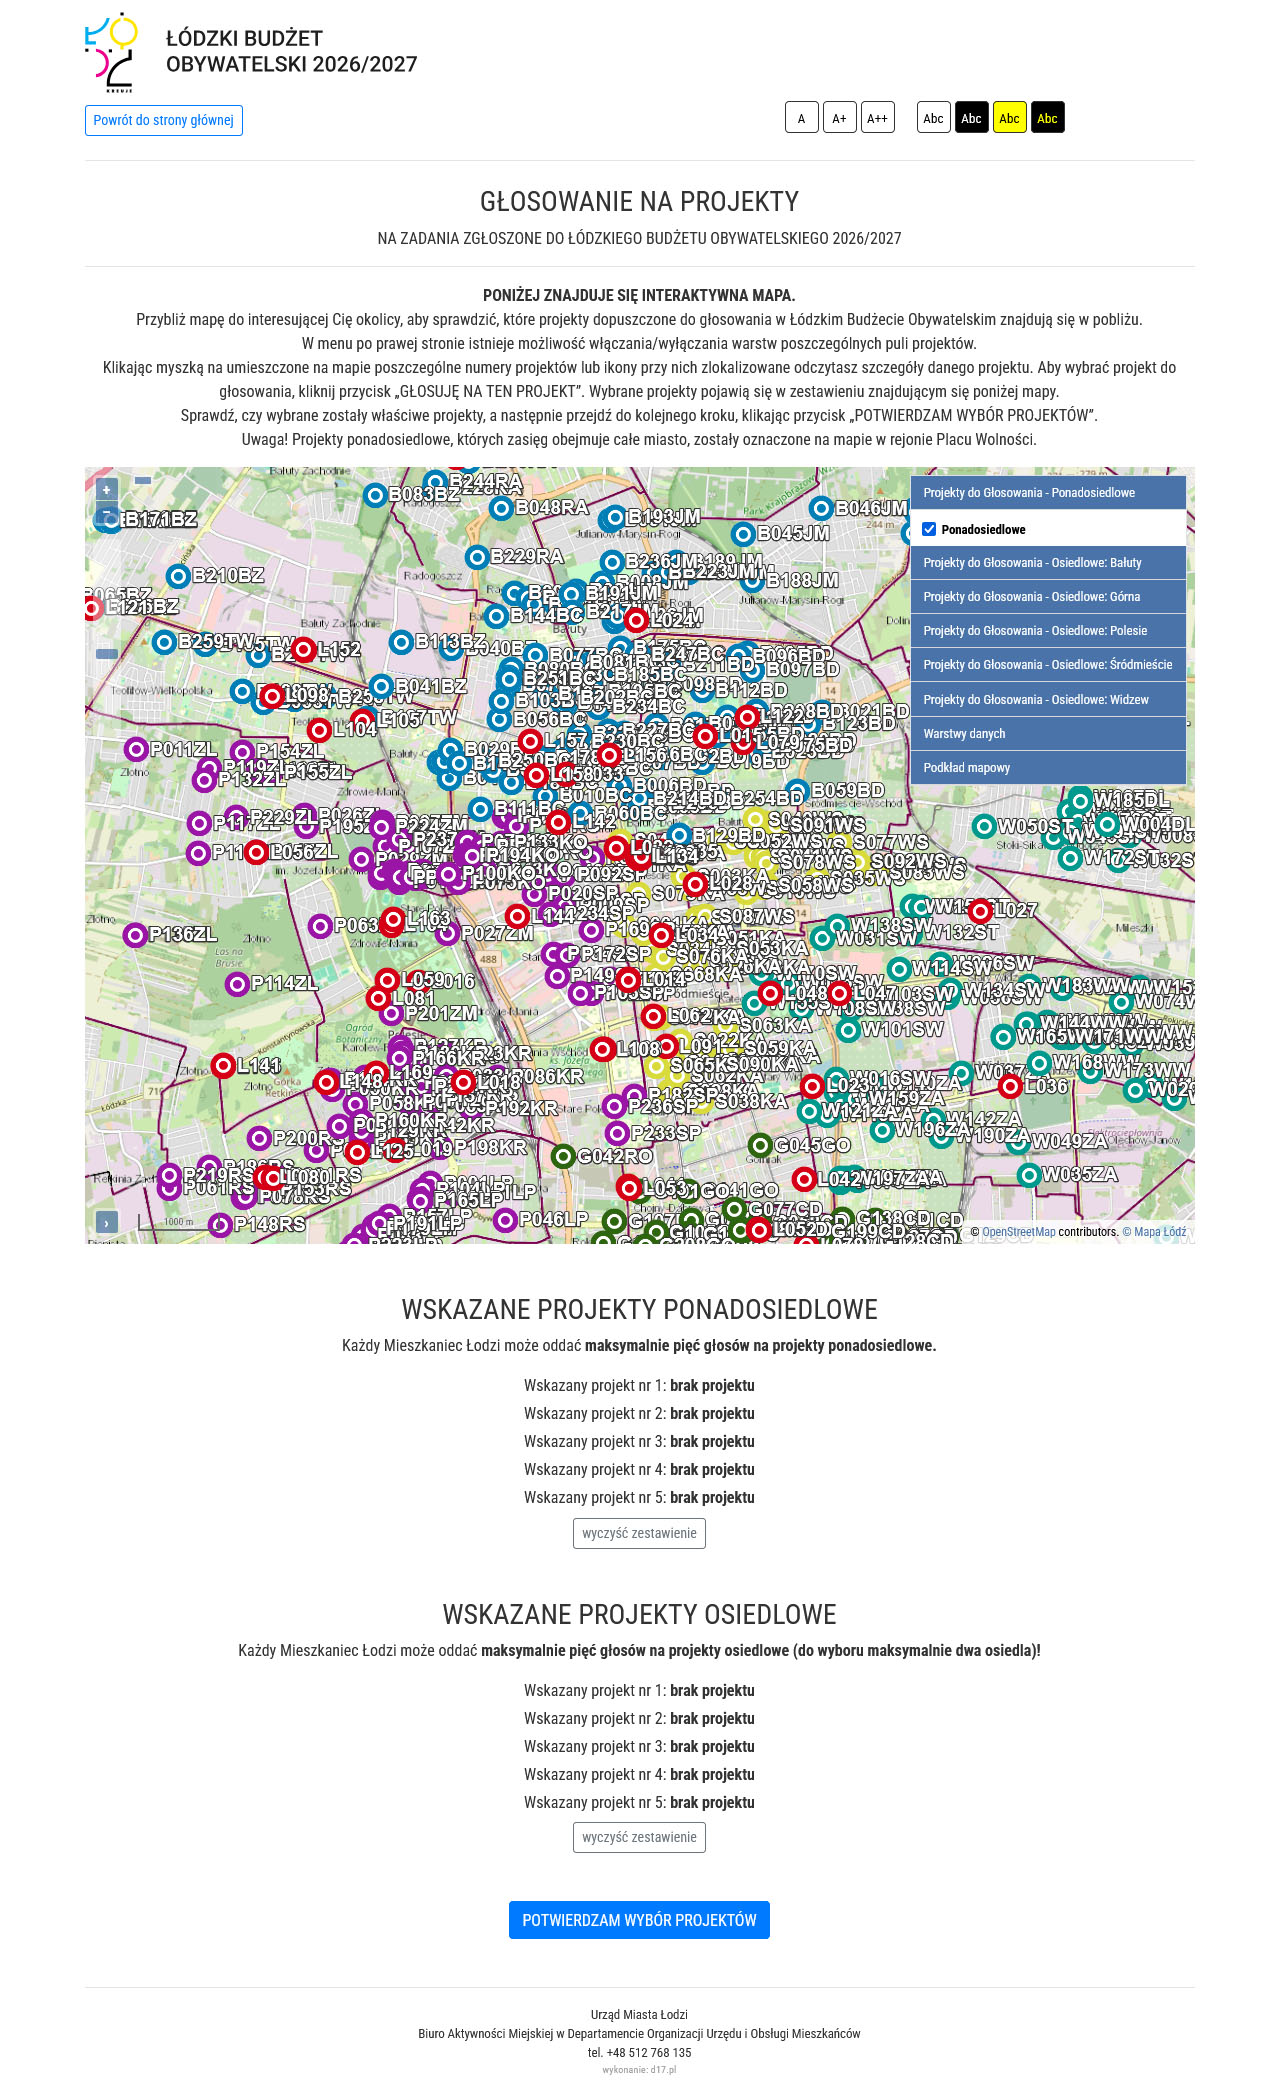The width and height of the screenshot is (1278, 2094).
Task: Open red marker L036
Action: click(x=1010, y=1086)
